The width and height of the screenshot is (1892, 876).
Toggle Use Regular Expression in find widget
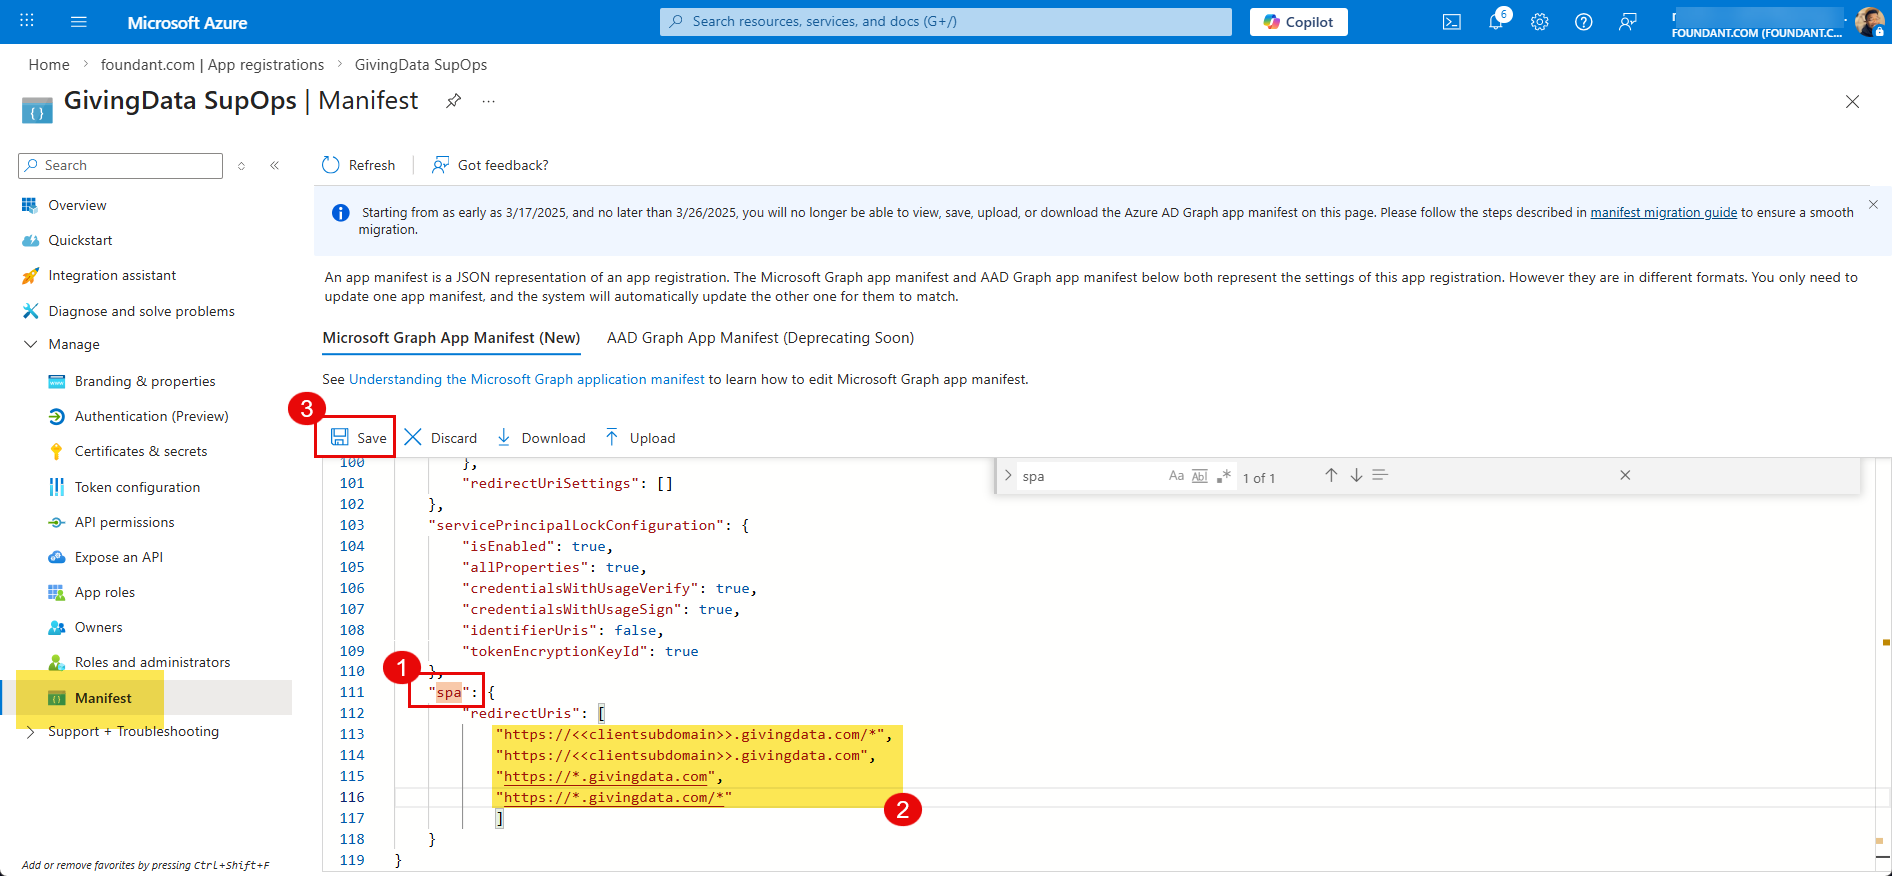point(1223,476)
